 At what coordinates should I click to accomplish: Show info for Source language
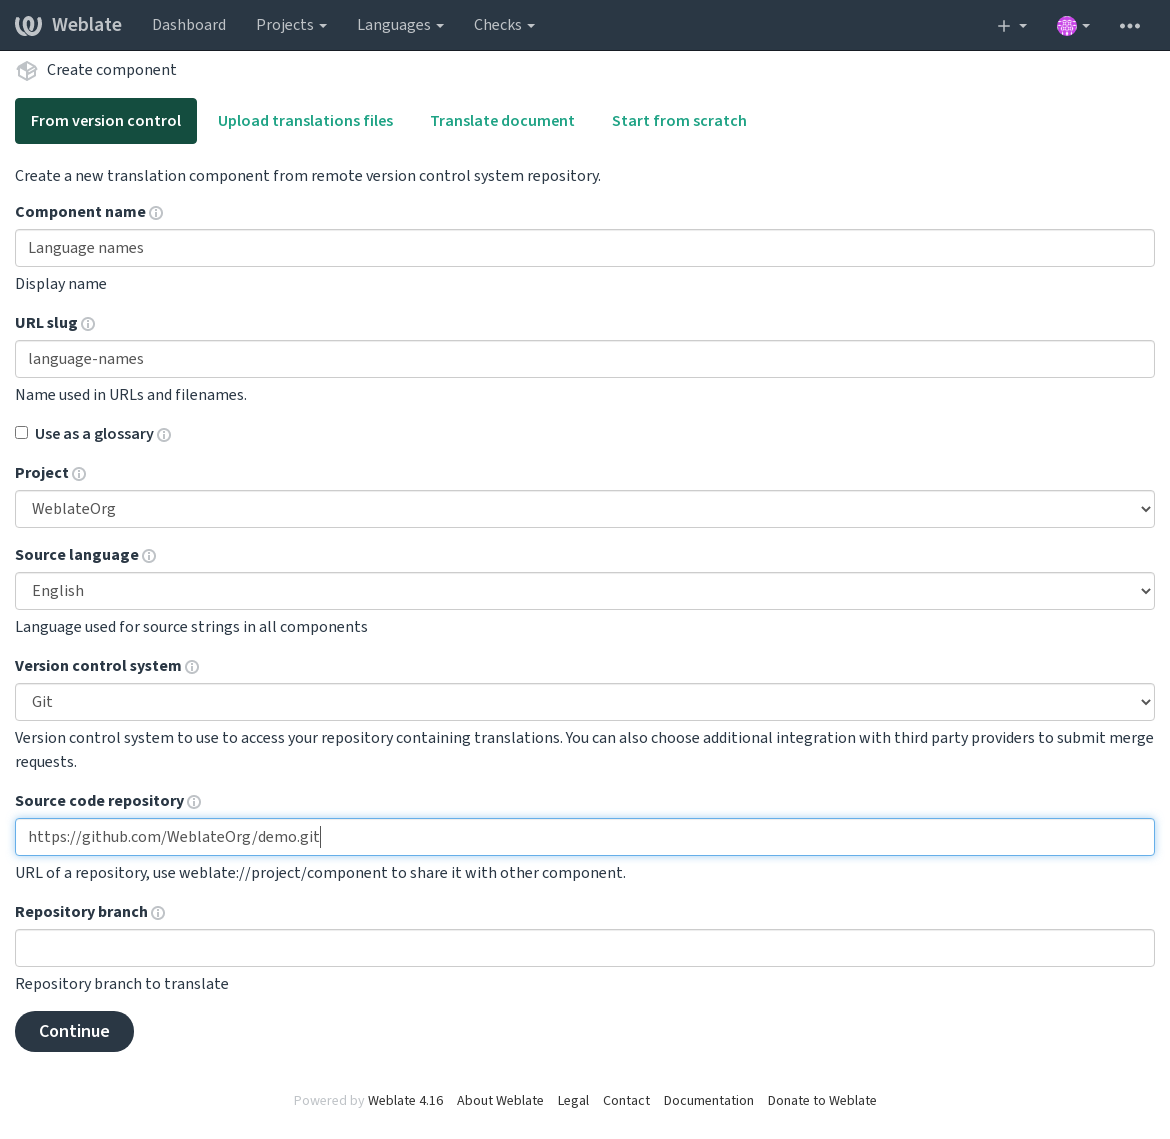coord(149,555)
